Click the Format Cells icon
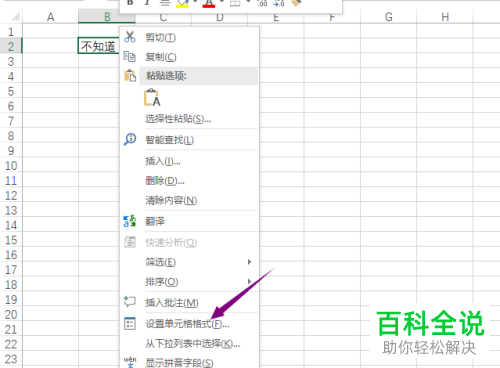 (130, 323)
